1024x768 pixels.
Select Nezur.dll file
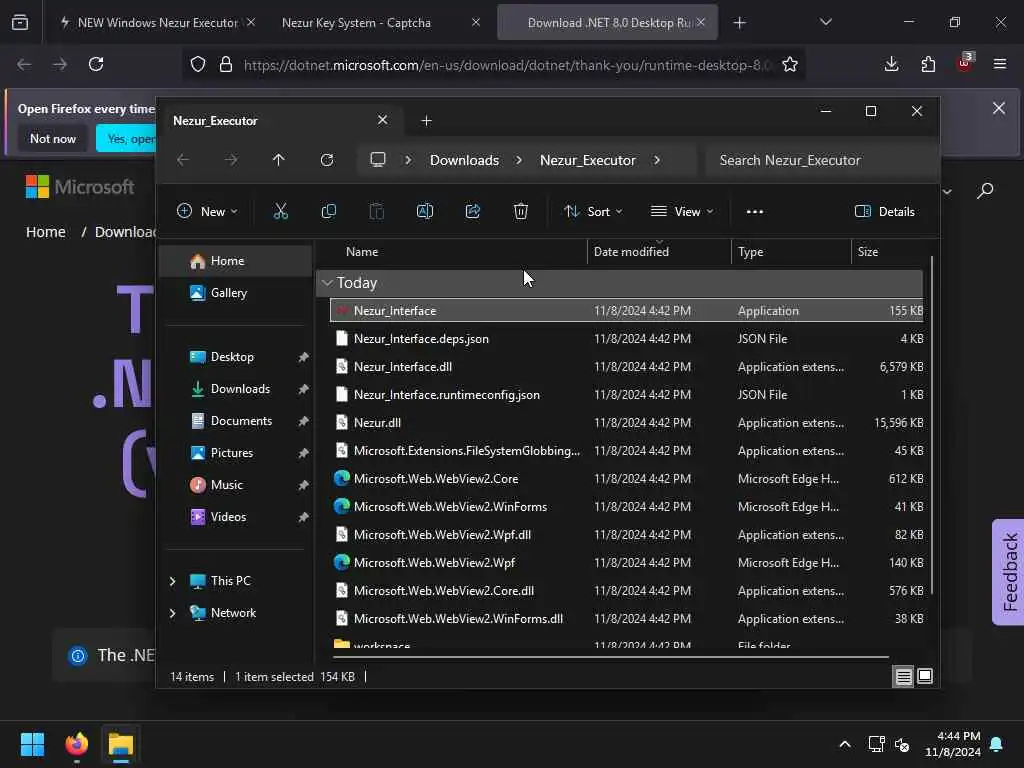627,423
